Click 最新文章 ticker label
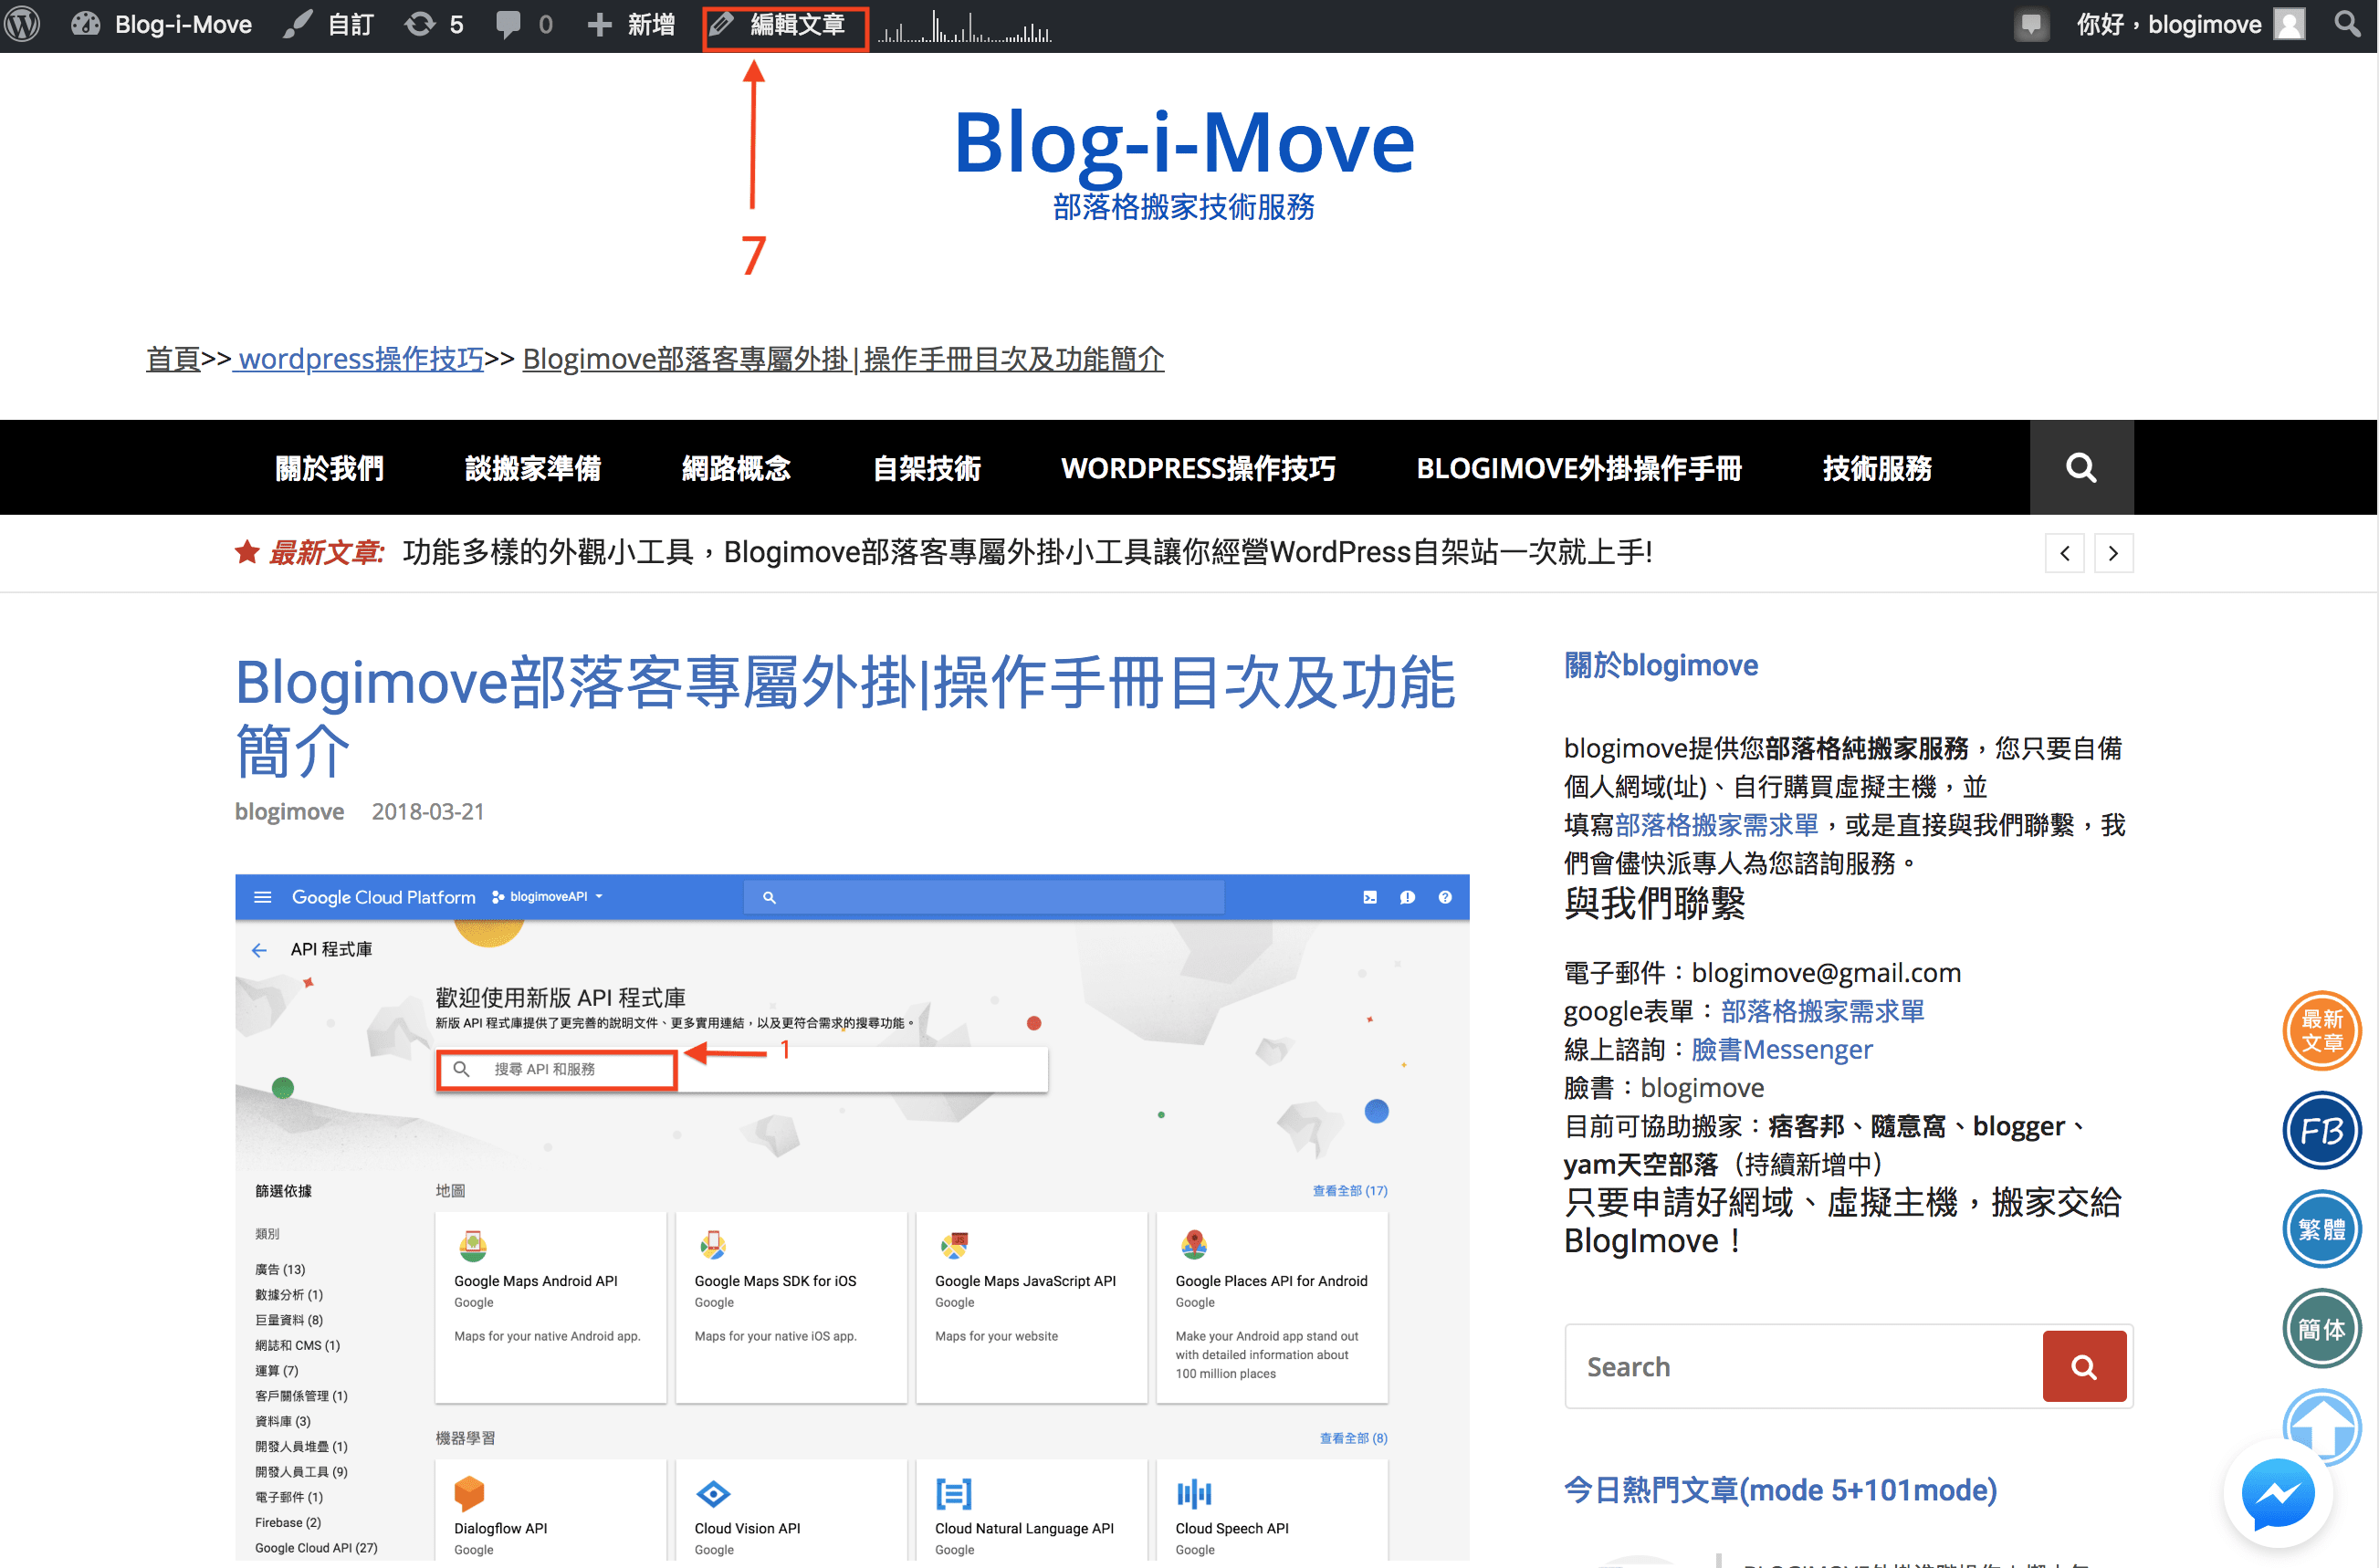2379x1568 pixels. (326, 552)
